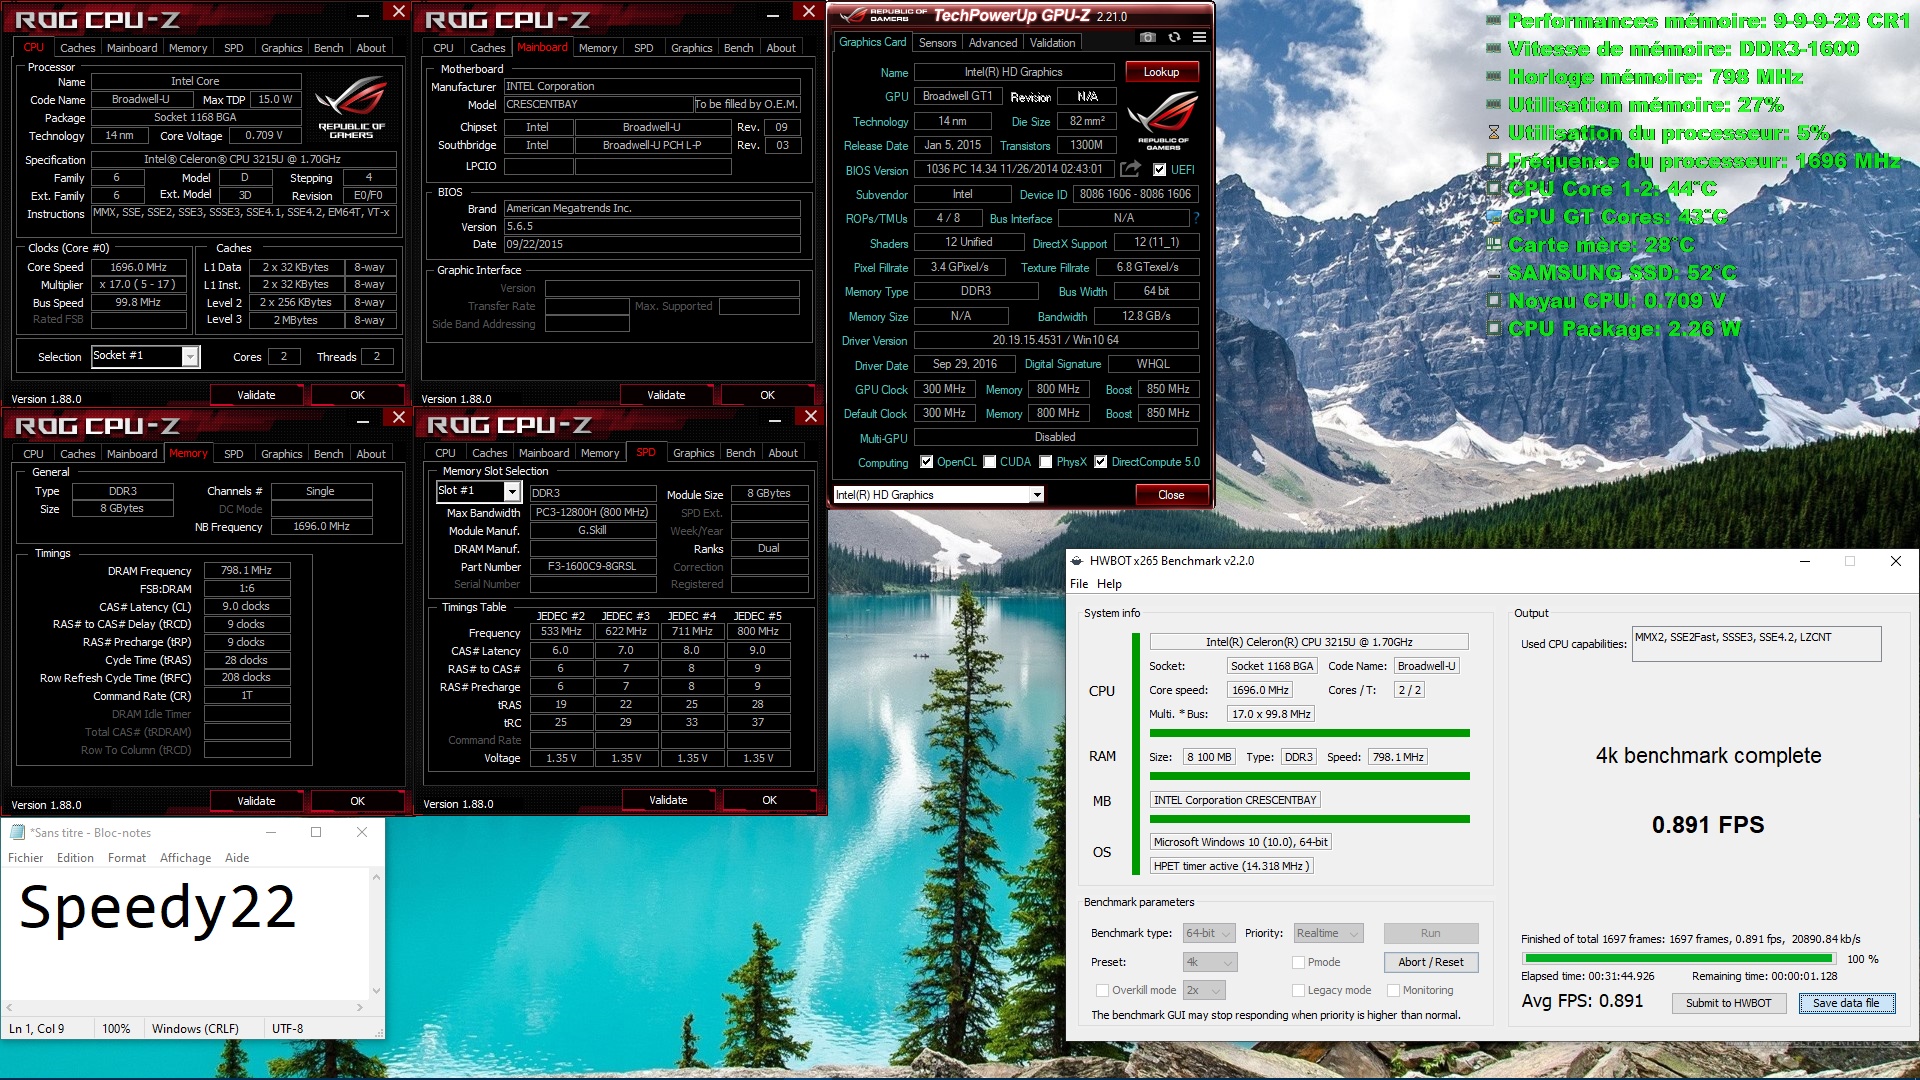Open the Validation tab in GPU-Z

point(1053,43)
